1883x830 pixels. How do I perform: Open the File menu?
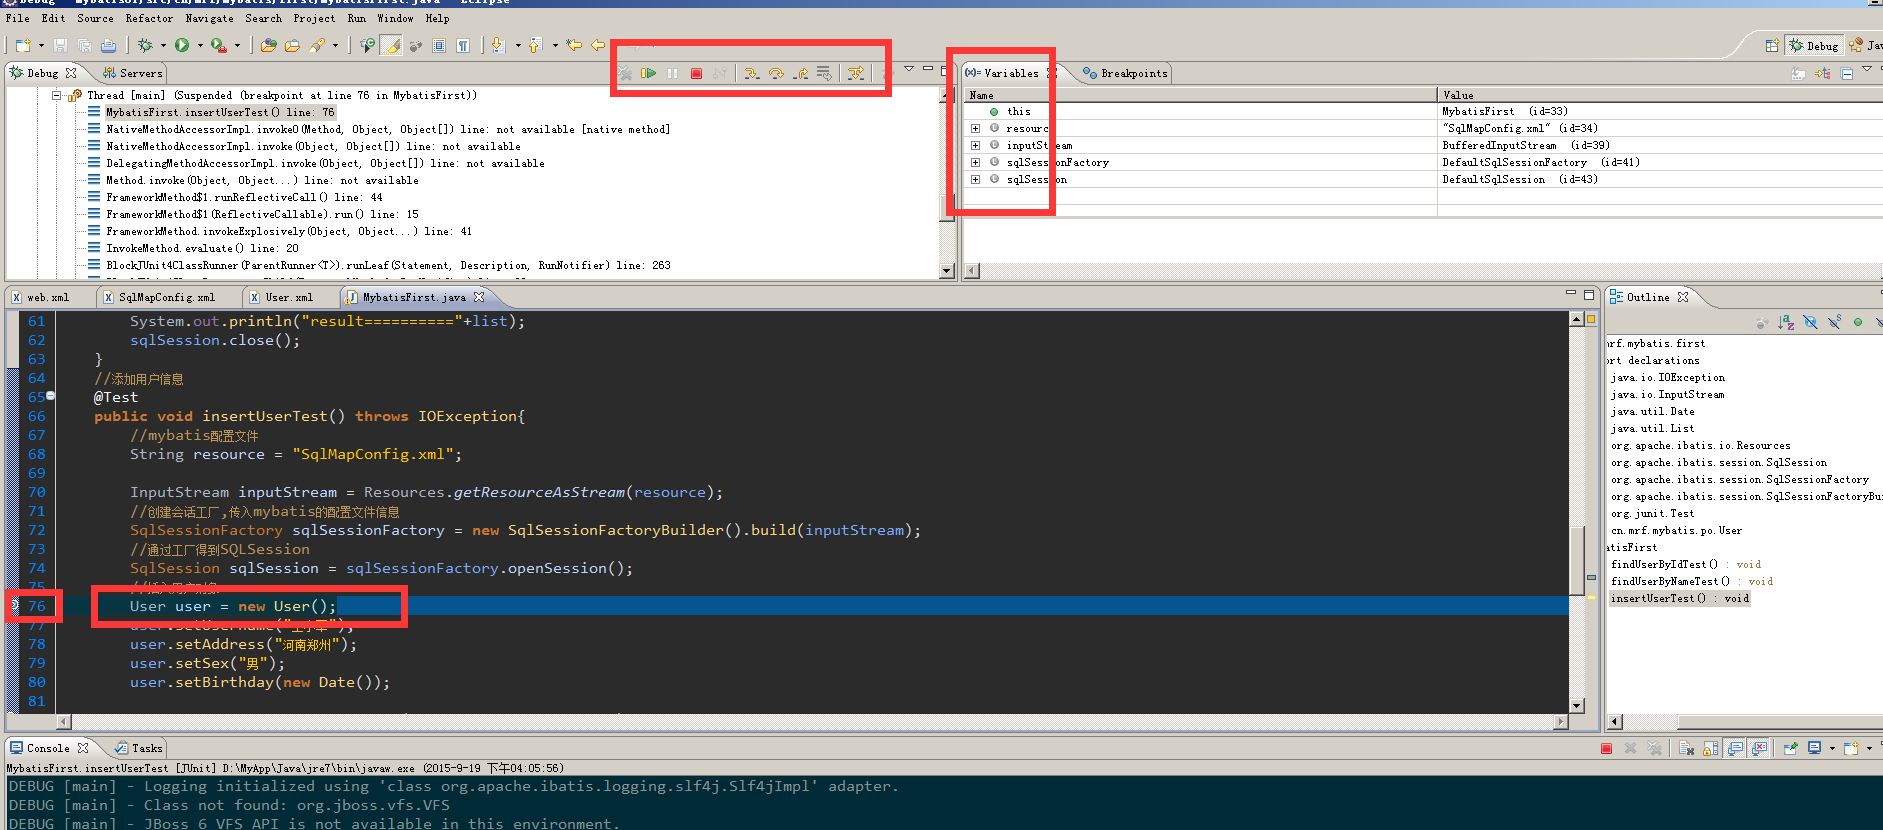[17, 18]
